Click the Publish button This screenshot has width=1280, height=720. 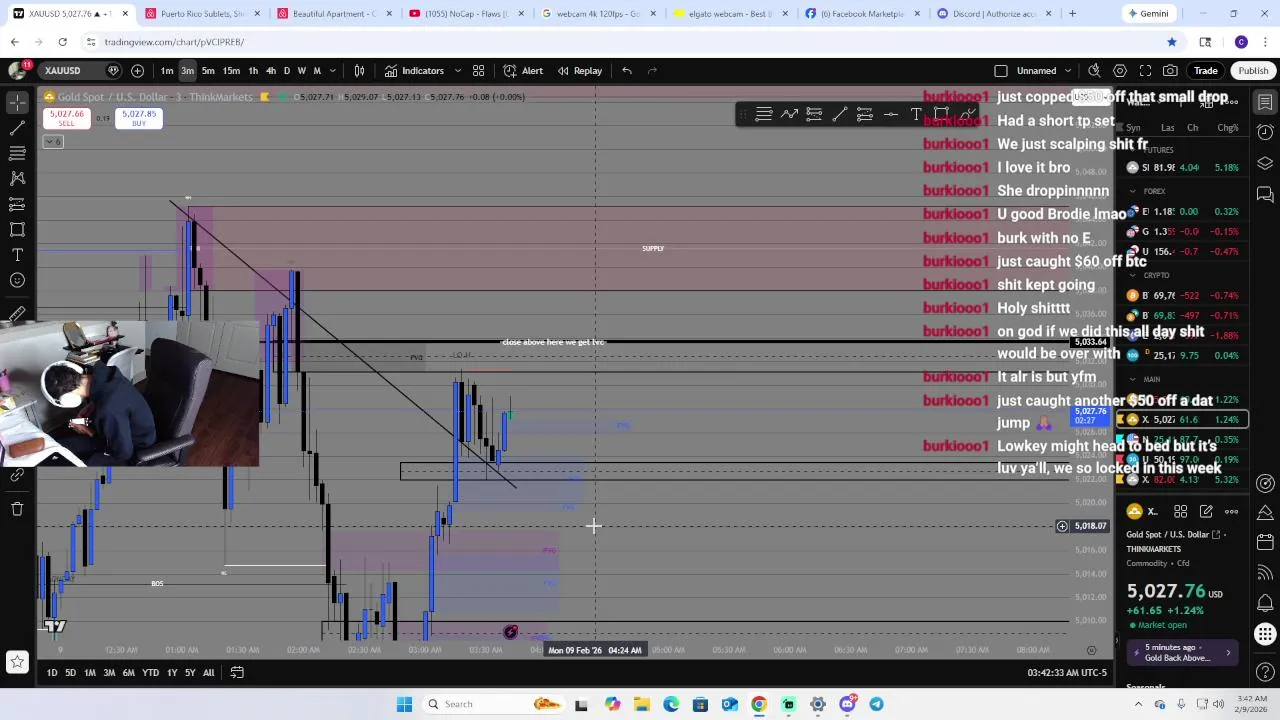[1253, 71]
